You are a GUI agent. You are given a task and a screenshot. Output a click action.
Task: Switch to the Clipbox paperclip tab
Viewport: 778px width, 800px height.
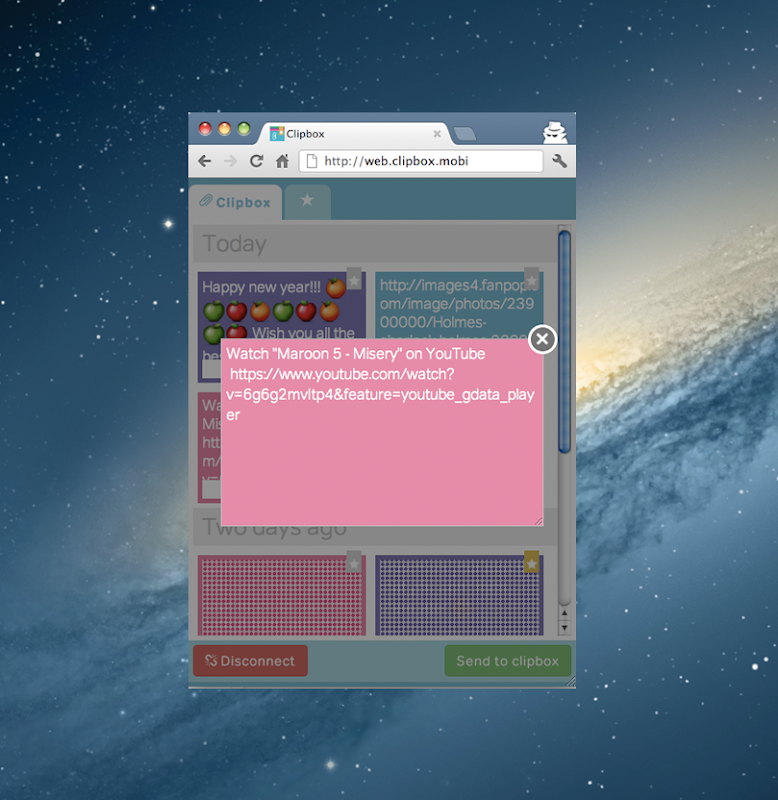(235, 202)
